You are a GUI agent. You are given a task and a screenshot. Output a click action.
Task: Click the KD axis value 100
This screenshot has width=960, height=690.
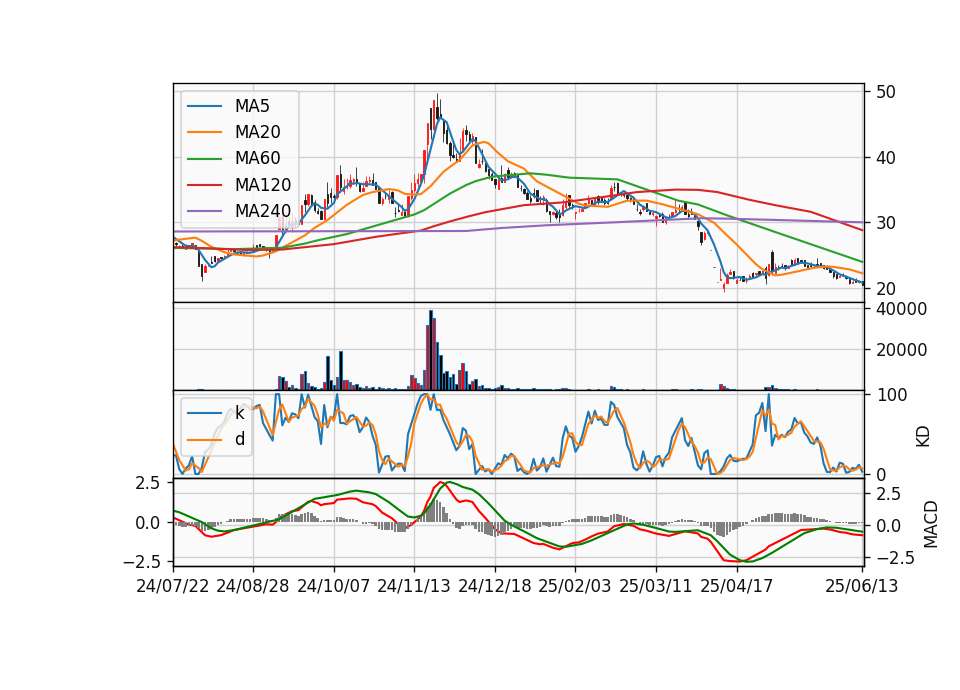pyautogui.click(x=891, y=395)
